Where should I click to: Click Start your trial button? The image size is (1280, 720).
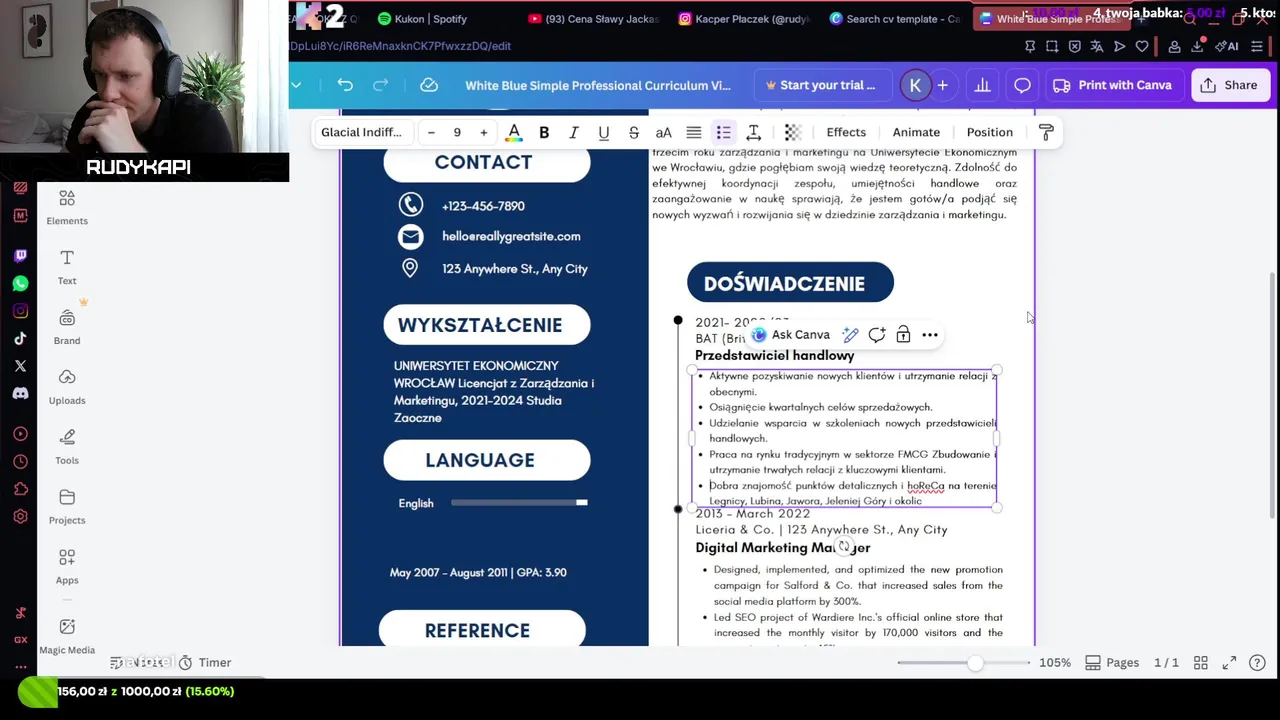tap(820, 85)
